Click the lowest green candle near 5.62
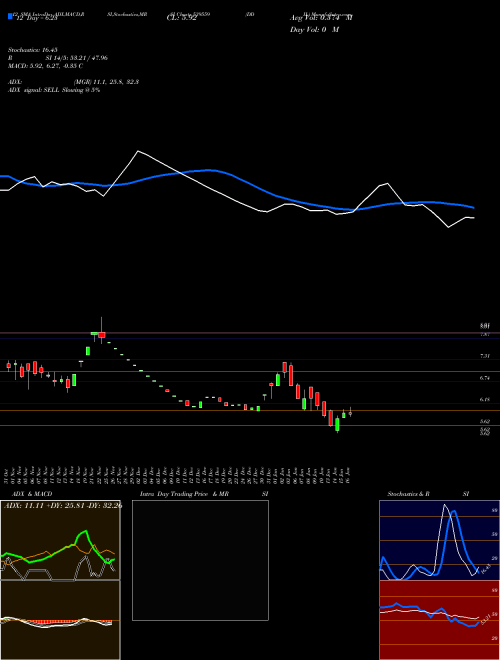500x660 pixels. tap(337, 424)
